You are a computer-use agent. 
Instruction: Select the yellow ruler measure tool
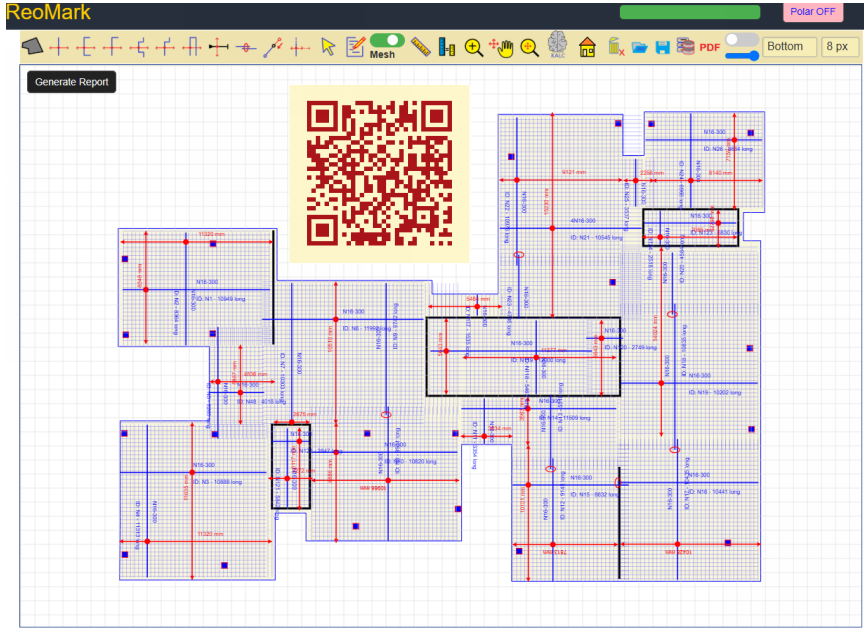pyautogui.click(x=420, y=47)
